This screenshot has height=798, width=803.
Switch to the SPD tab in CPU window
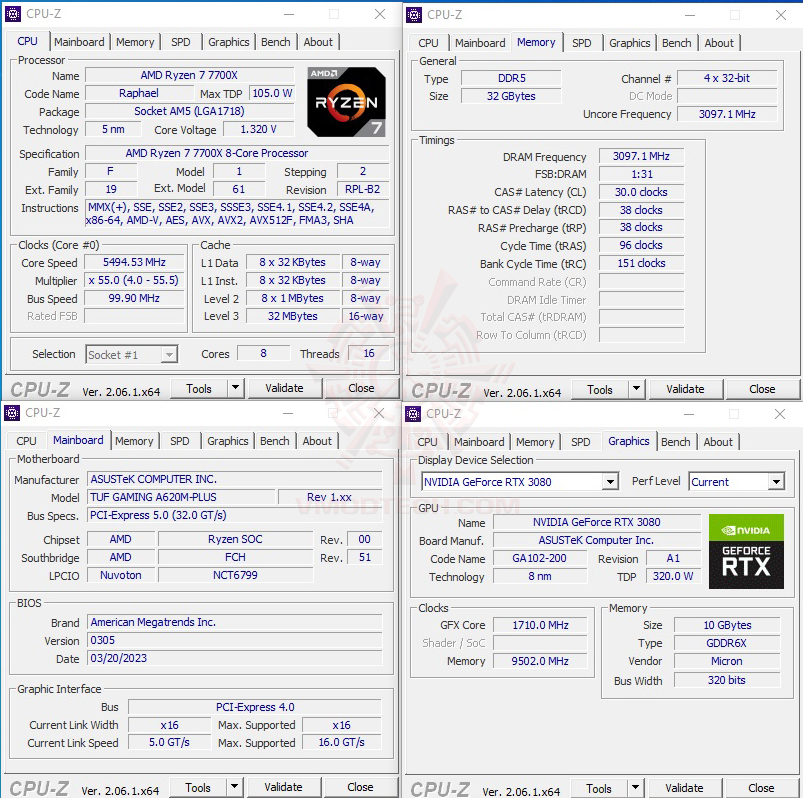(181, 41)
